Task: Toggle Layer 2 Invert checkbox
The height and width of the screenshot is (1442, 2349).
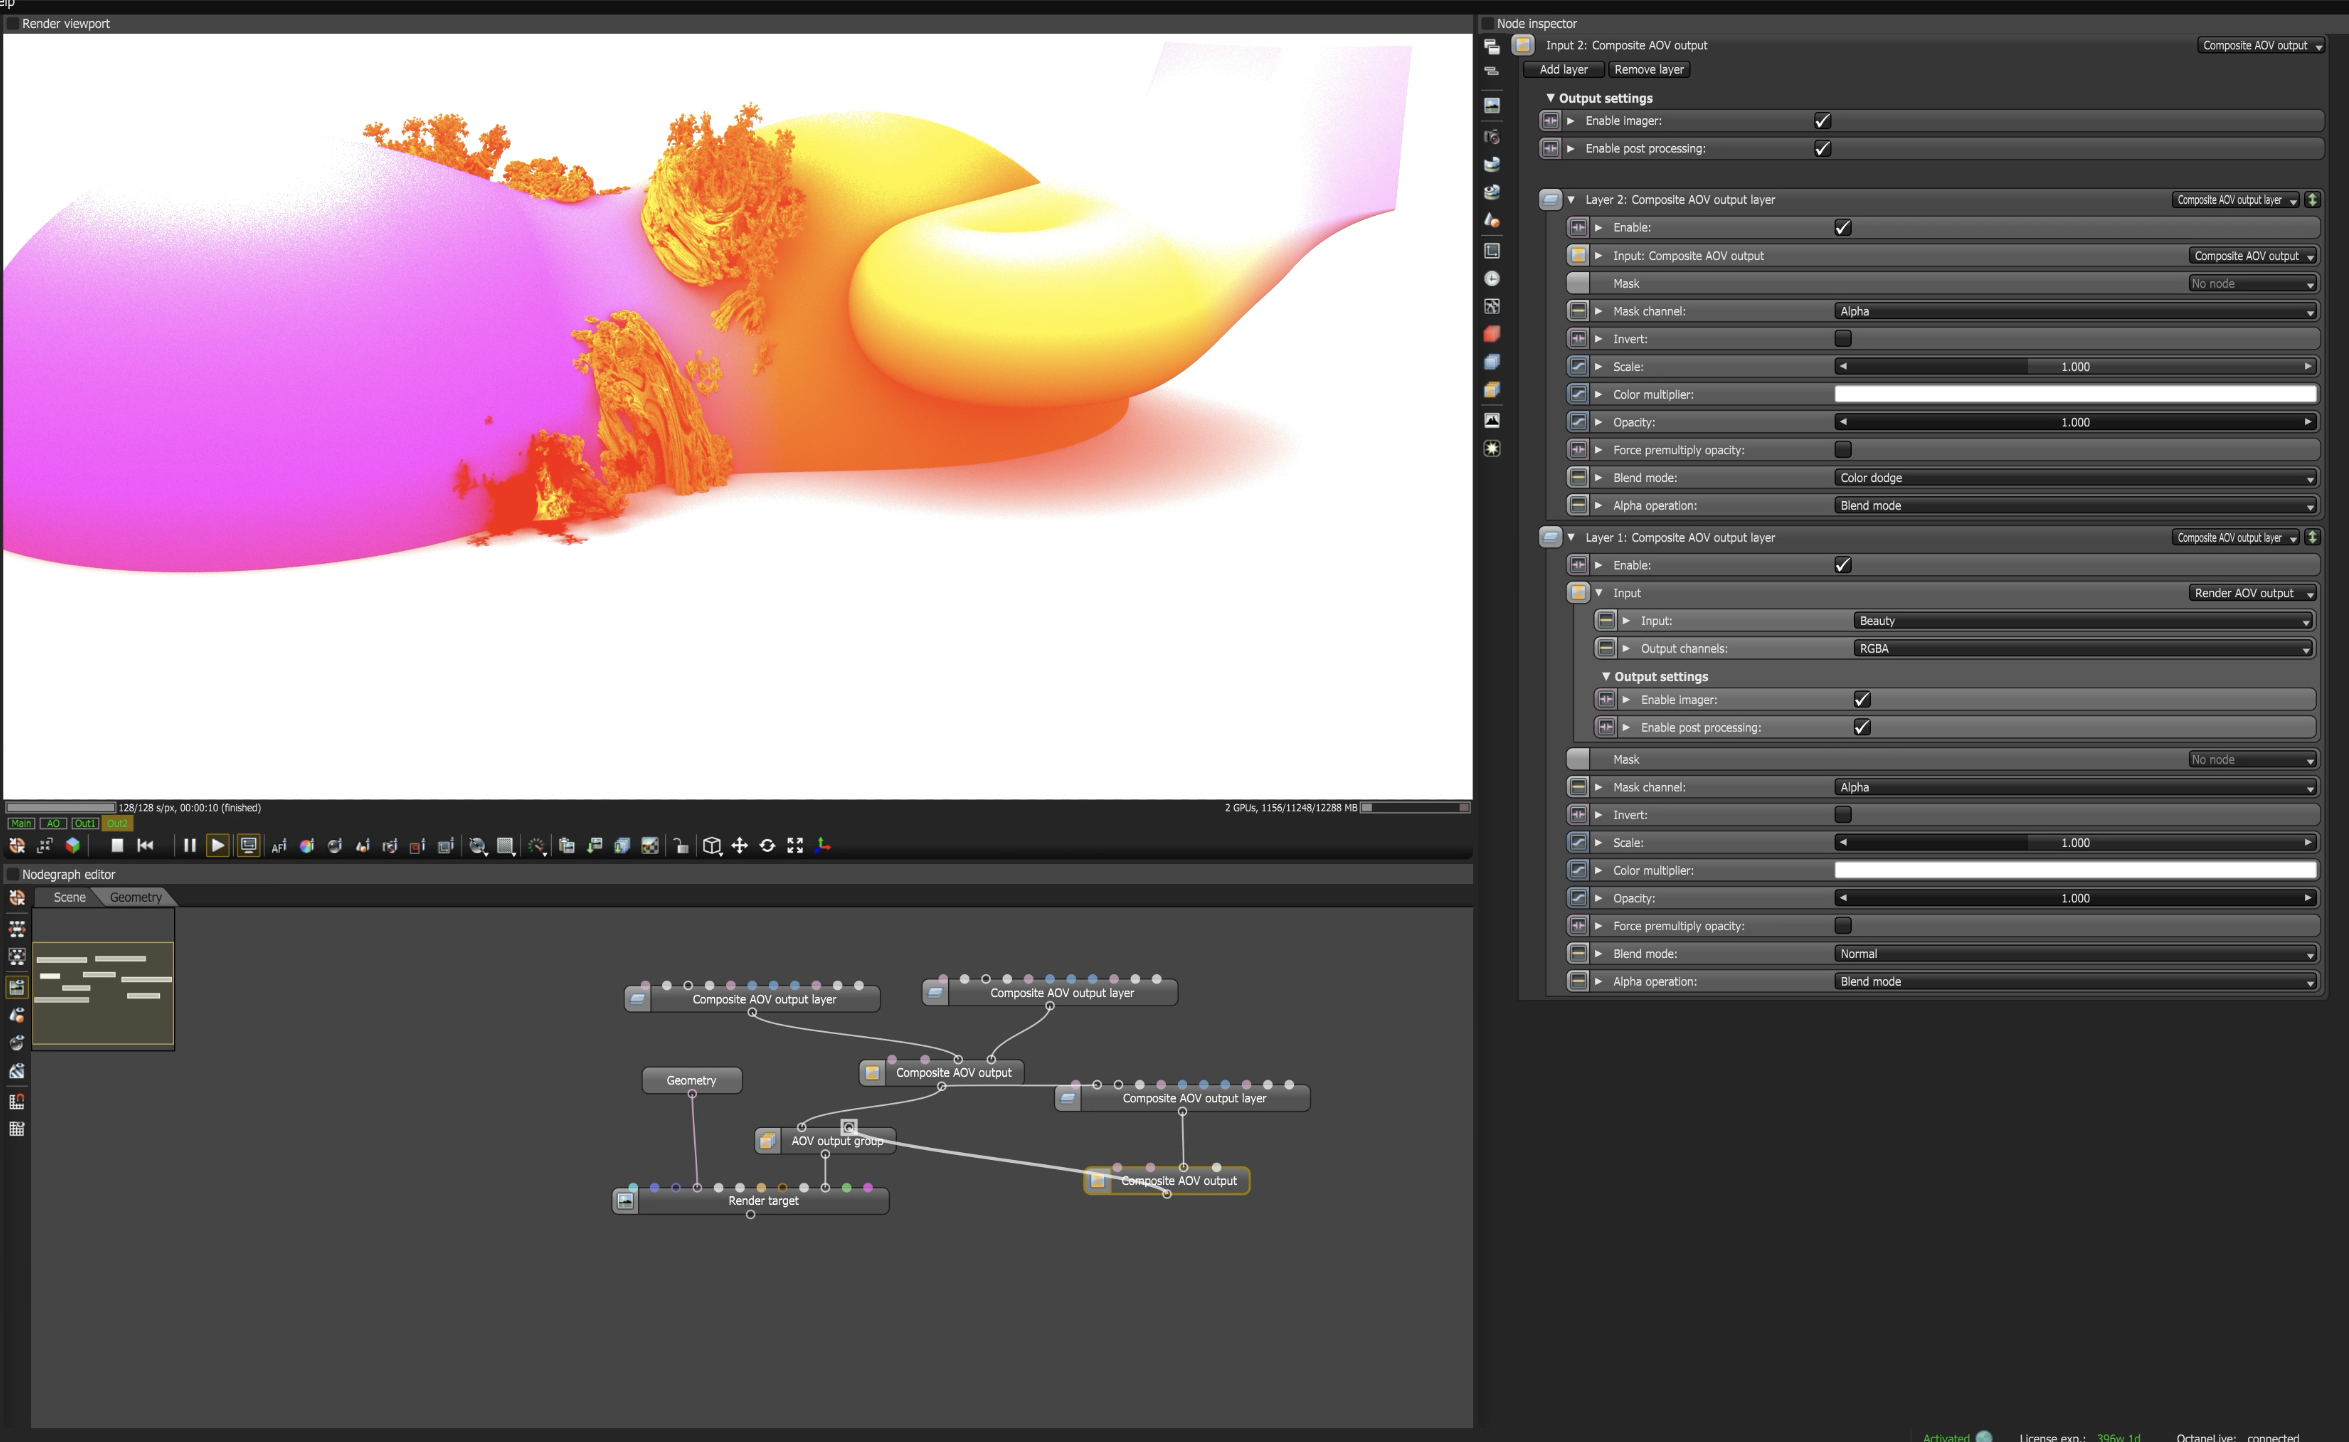Action: 1842,339
